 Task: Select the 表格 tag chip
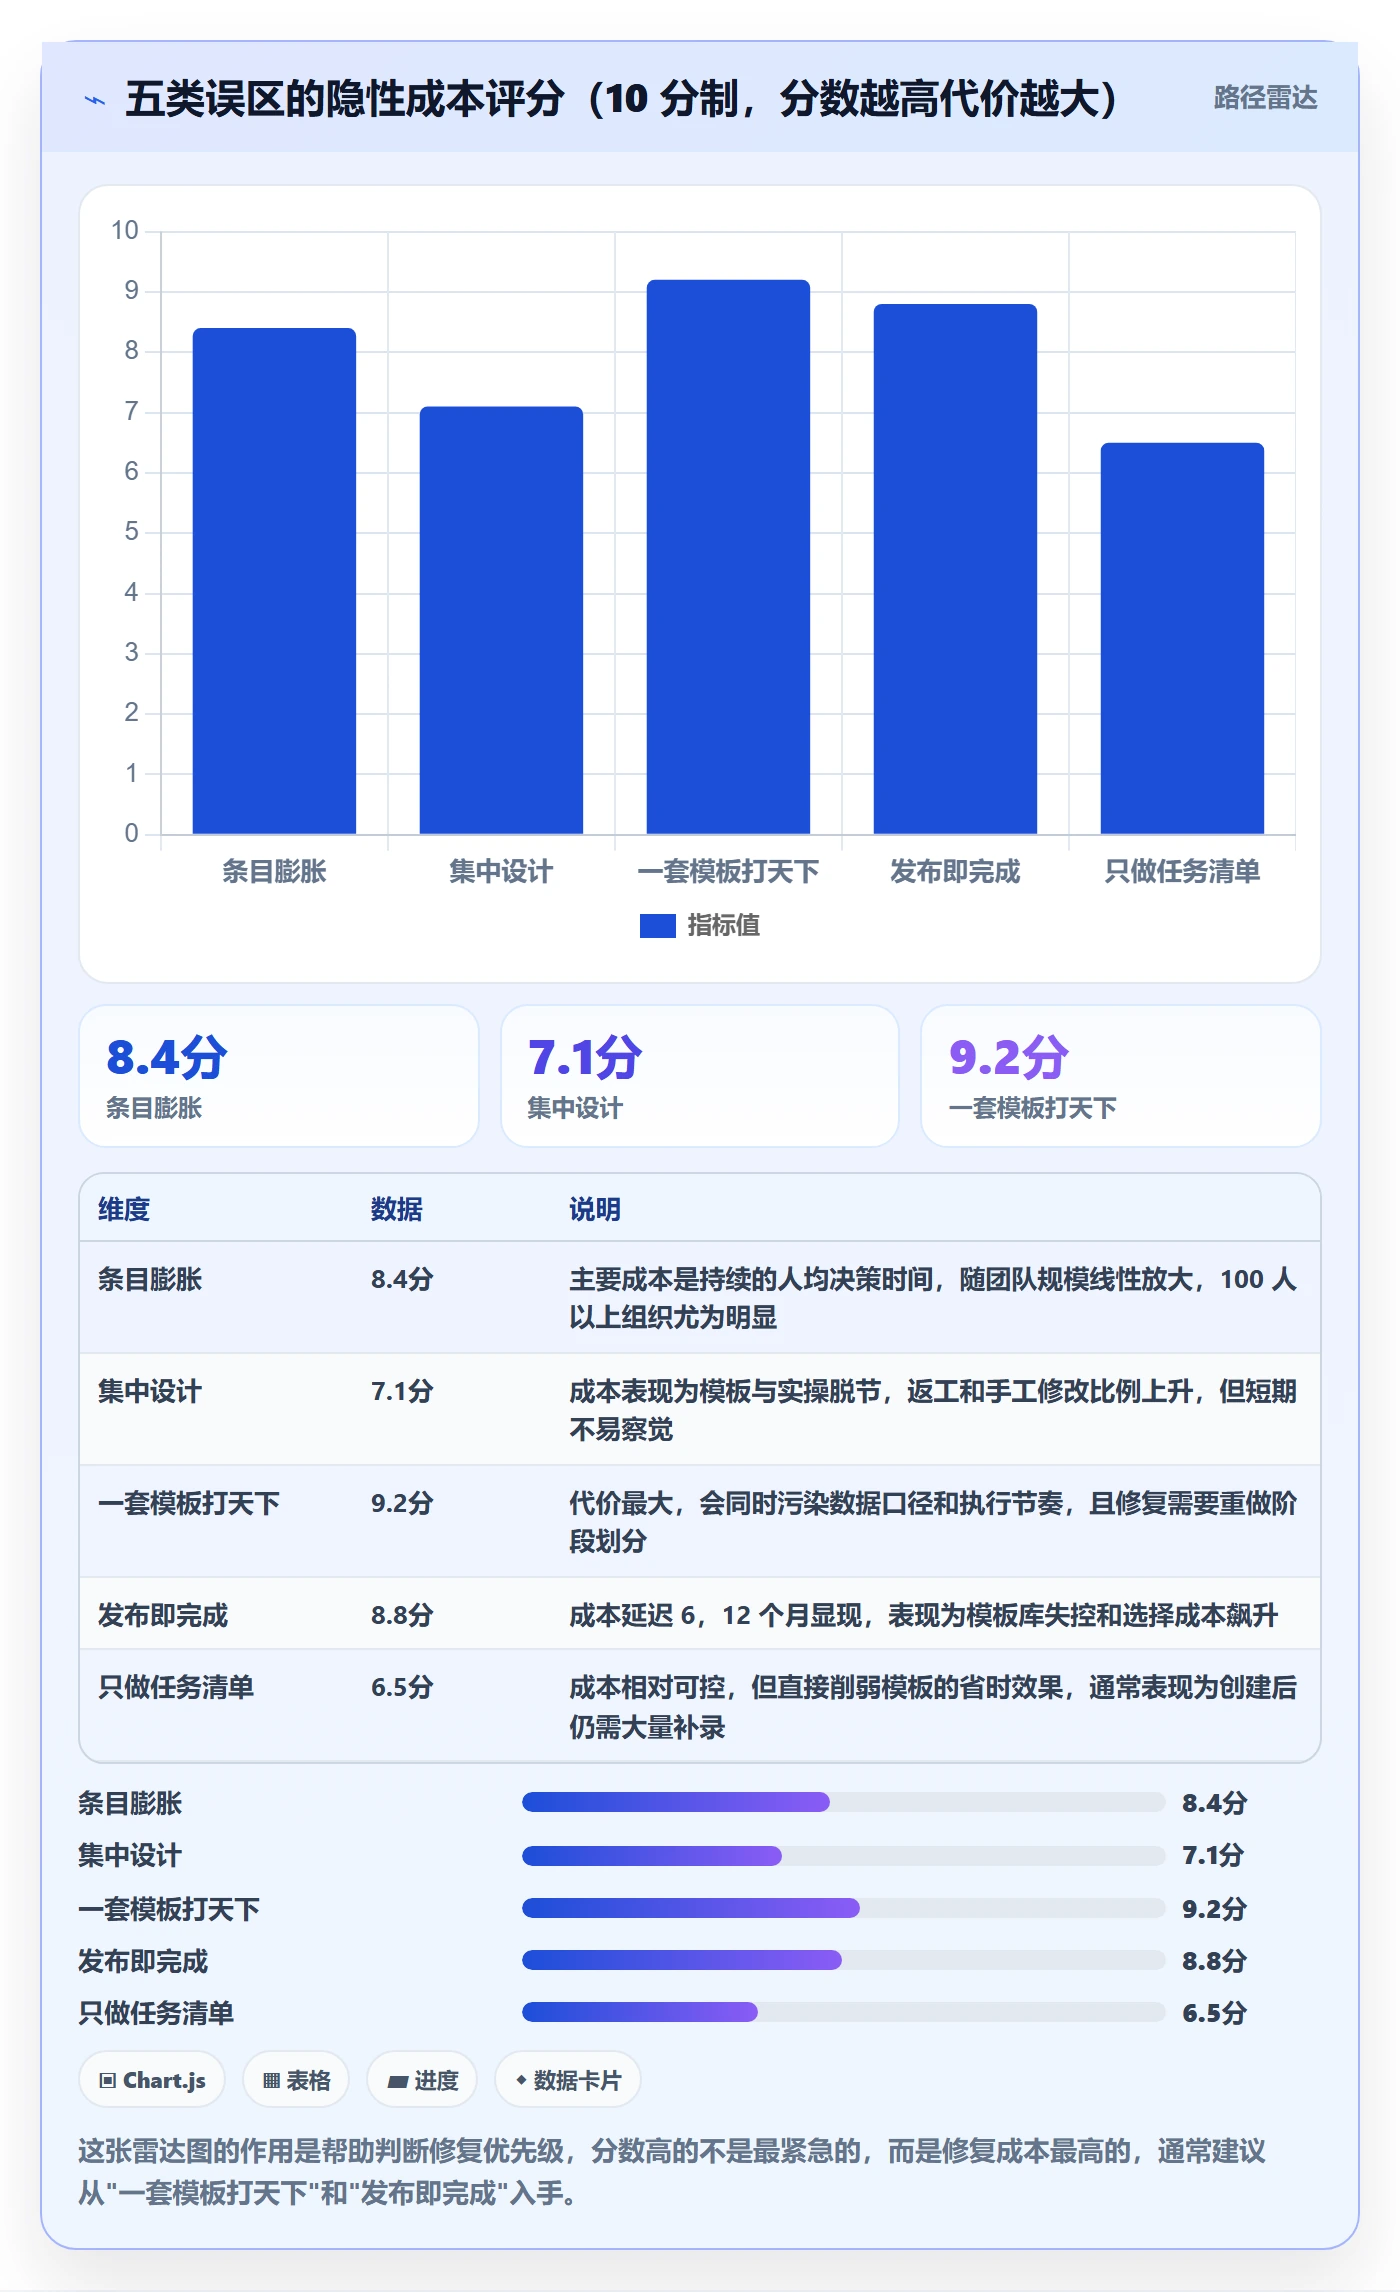coord(296,2080)
